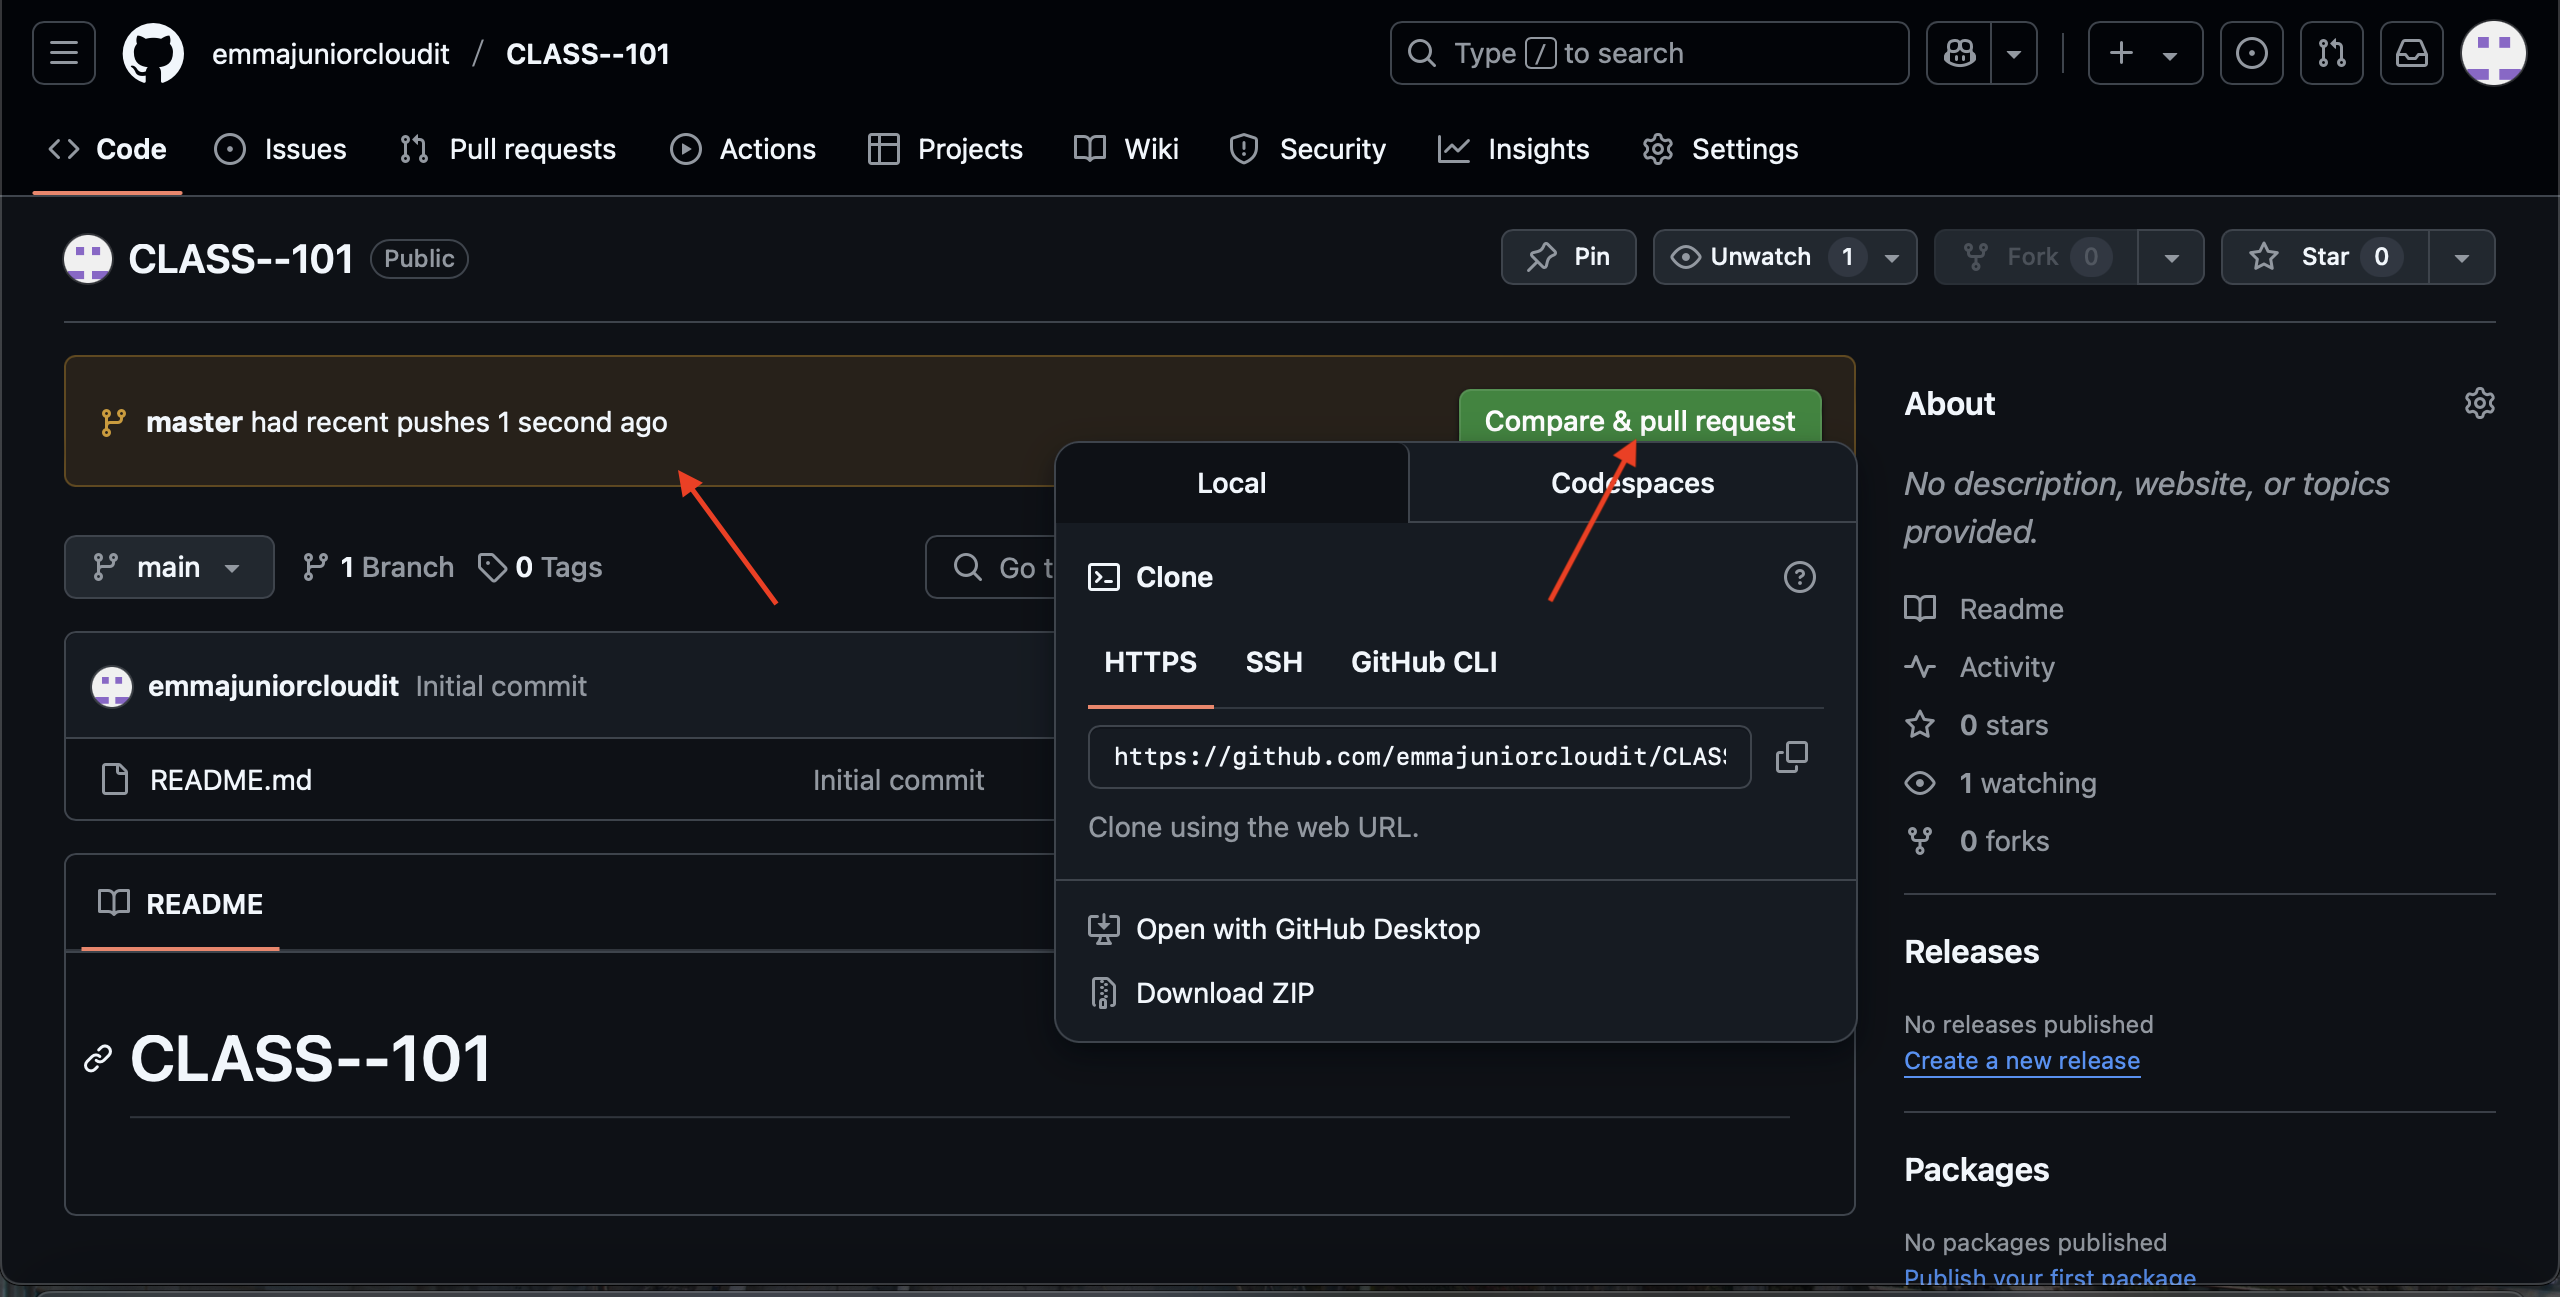View the 0 forks link

coord(1977,841)
